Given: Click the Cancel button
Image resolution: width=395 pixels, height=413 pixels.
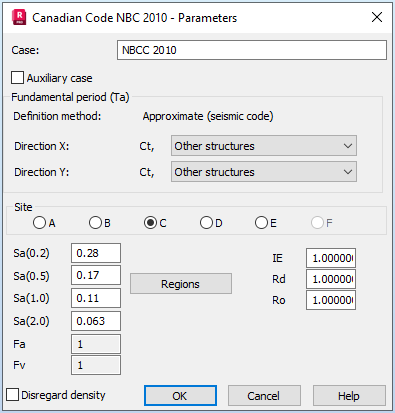Looking at the screenshot, I should [x=264, y=396].
